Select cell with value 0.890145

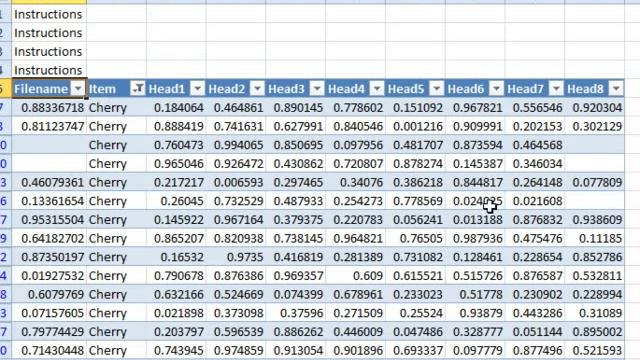(296, 108)
